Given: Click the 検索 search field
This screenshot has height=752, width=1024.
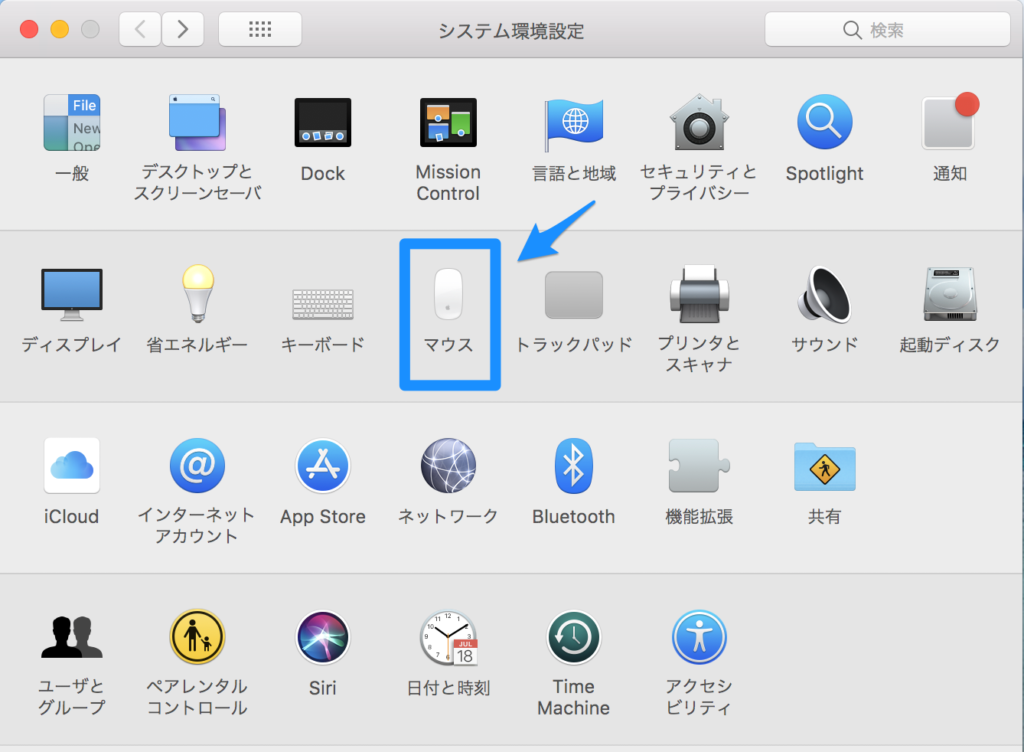Looking at the screenshot, I should point(888,29).
